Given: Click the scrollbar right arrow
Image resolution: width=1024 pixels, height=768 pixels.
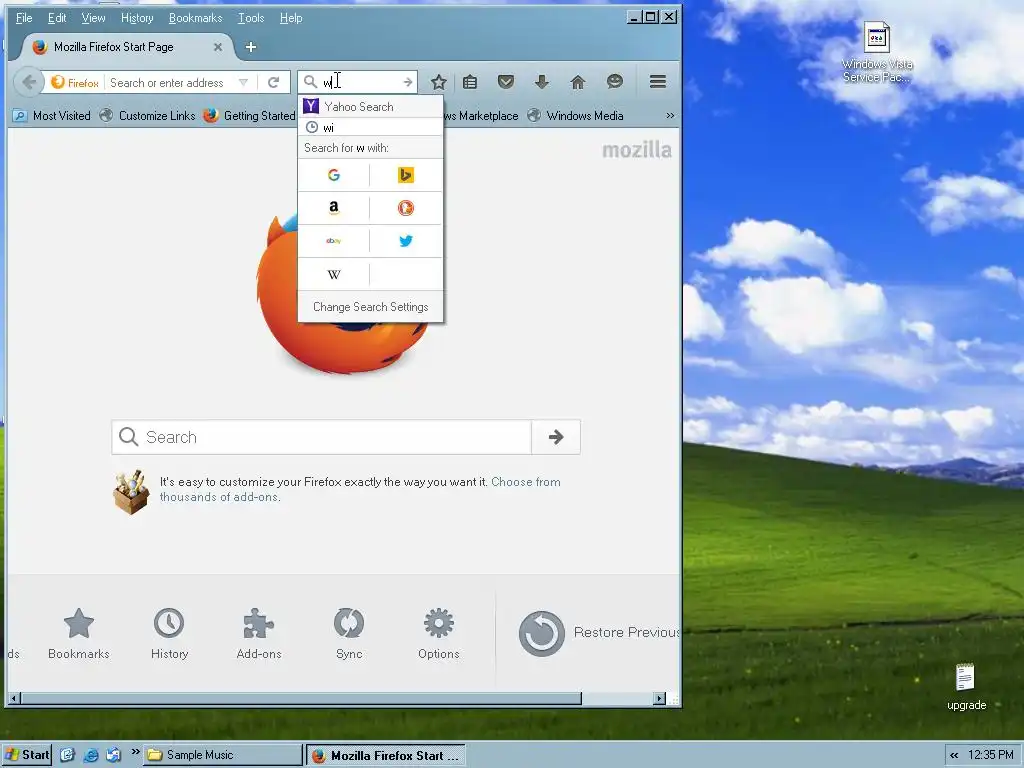Looking at the screenshot, I should 659,698.
